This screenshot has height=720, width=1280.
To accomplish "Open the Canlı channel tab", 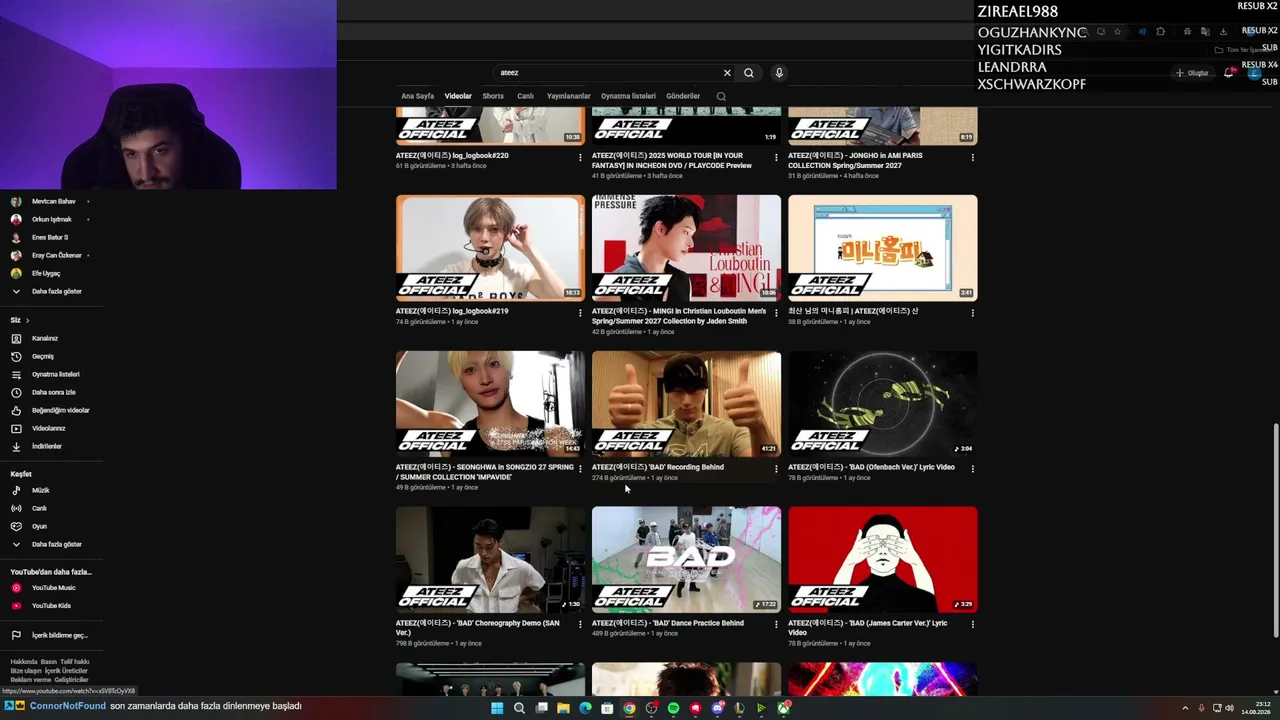I will click(x=525, y=96).
